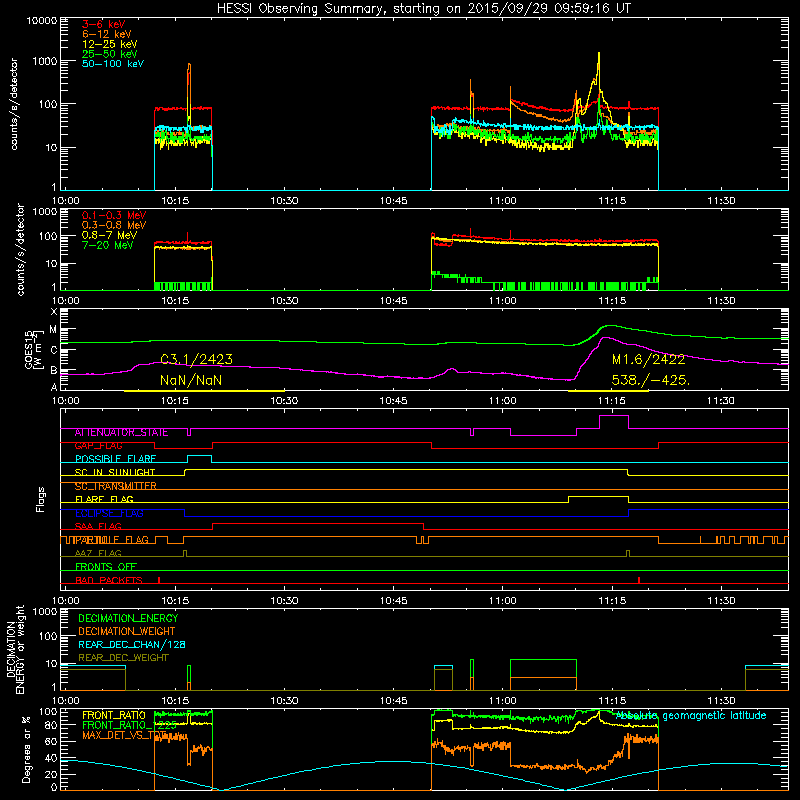
Task: Select the 12-25 keV legend label
Action: (x=109, y=44)
